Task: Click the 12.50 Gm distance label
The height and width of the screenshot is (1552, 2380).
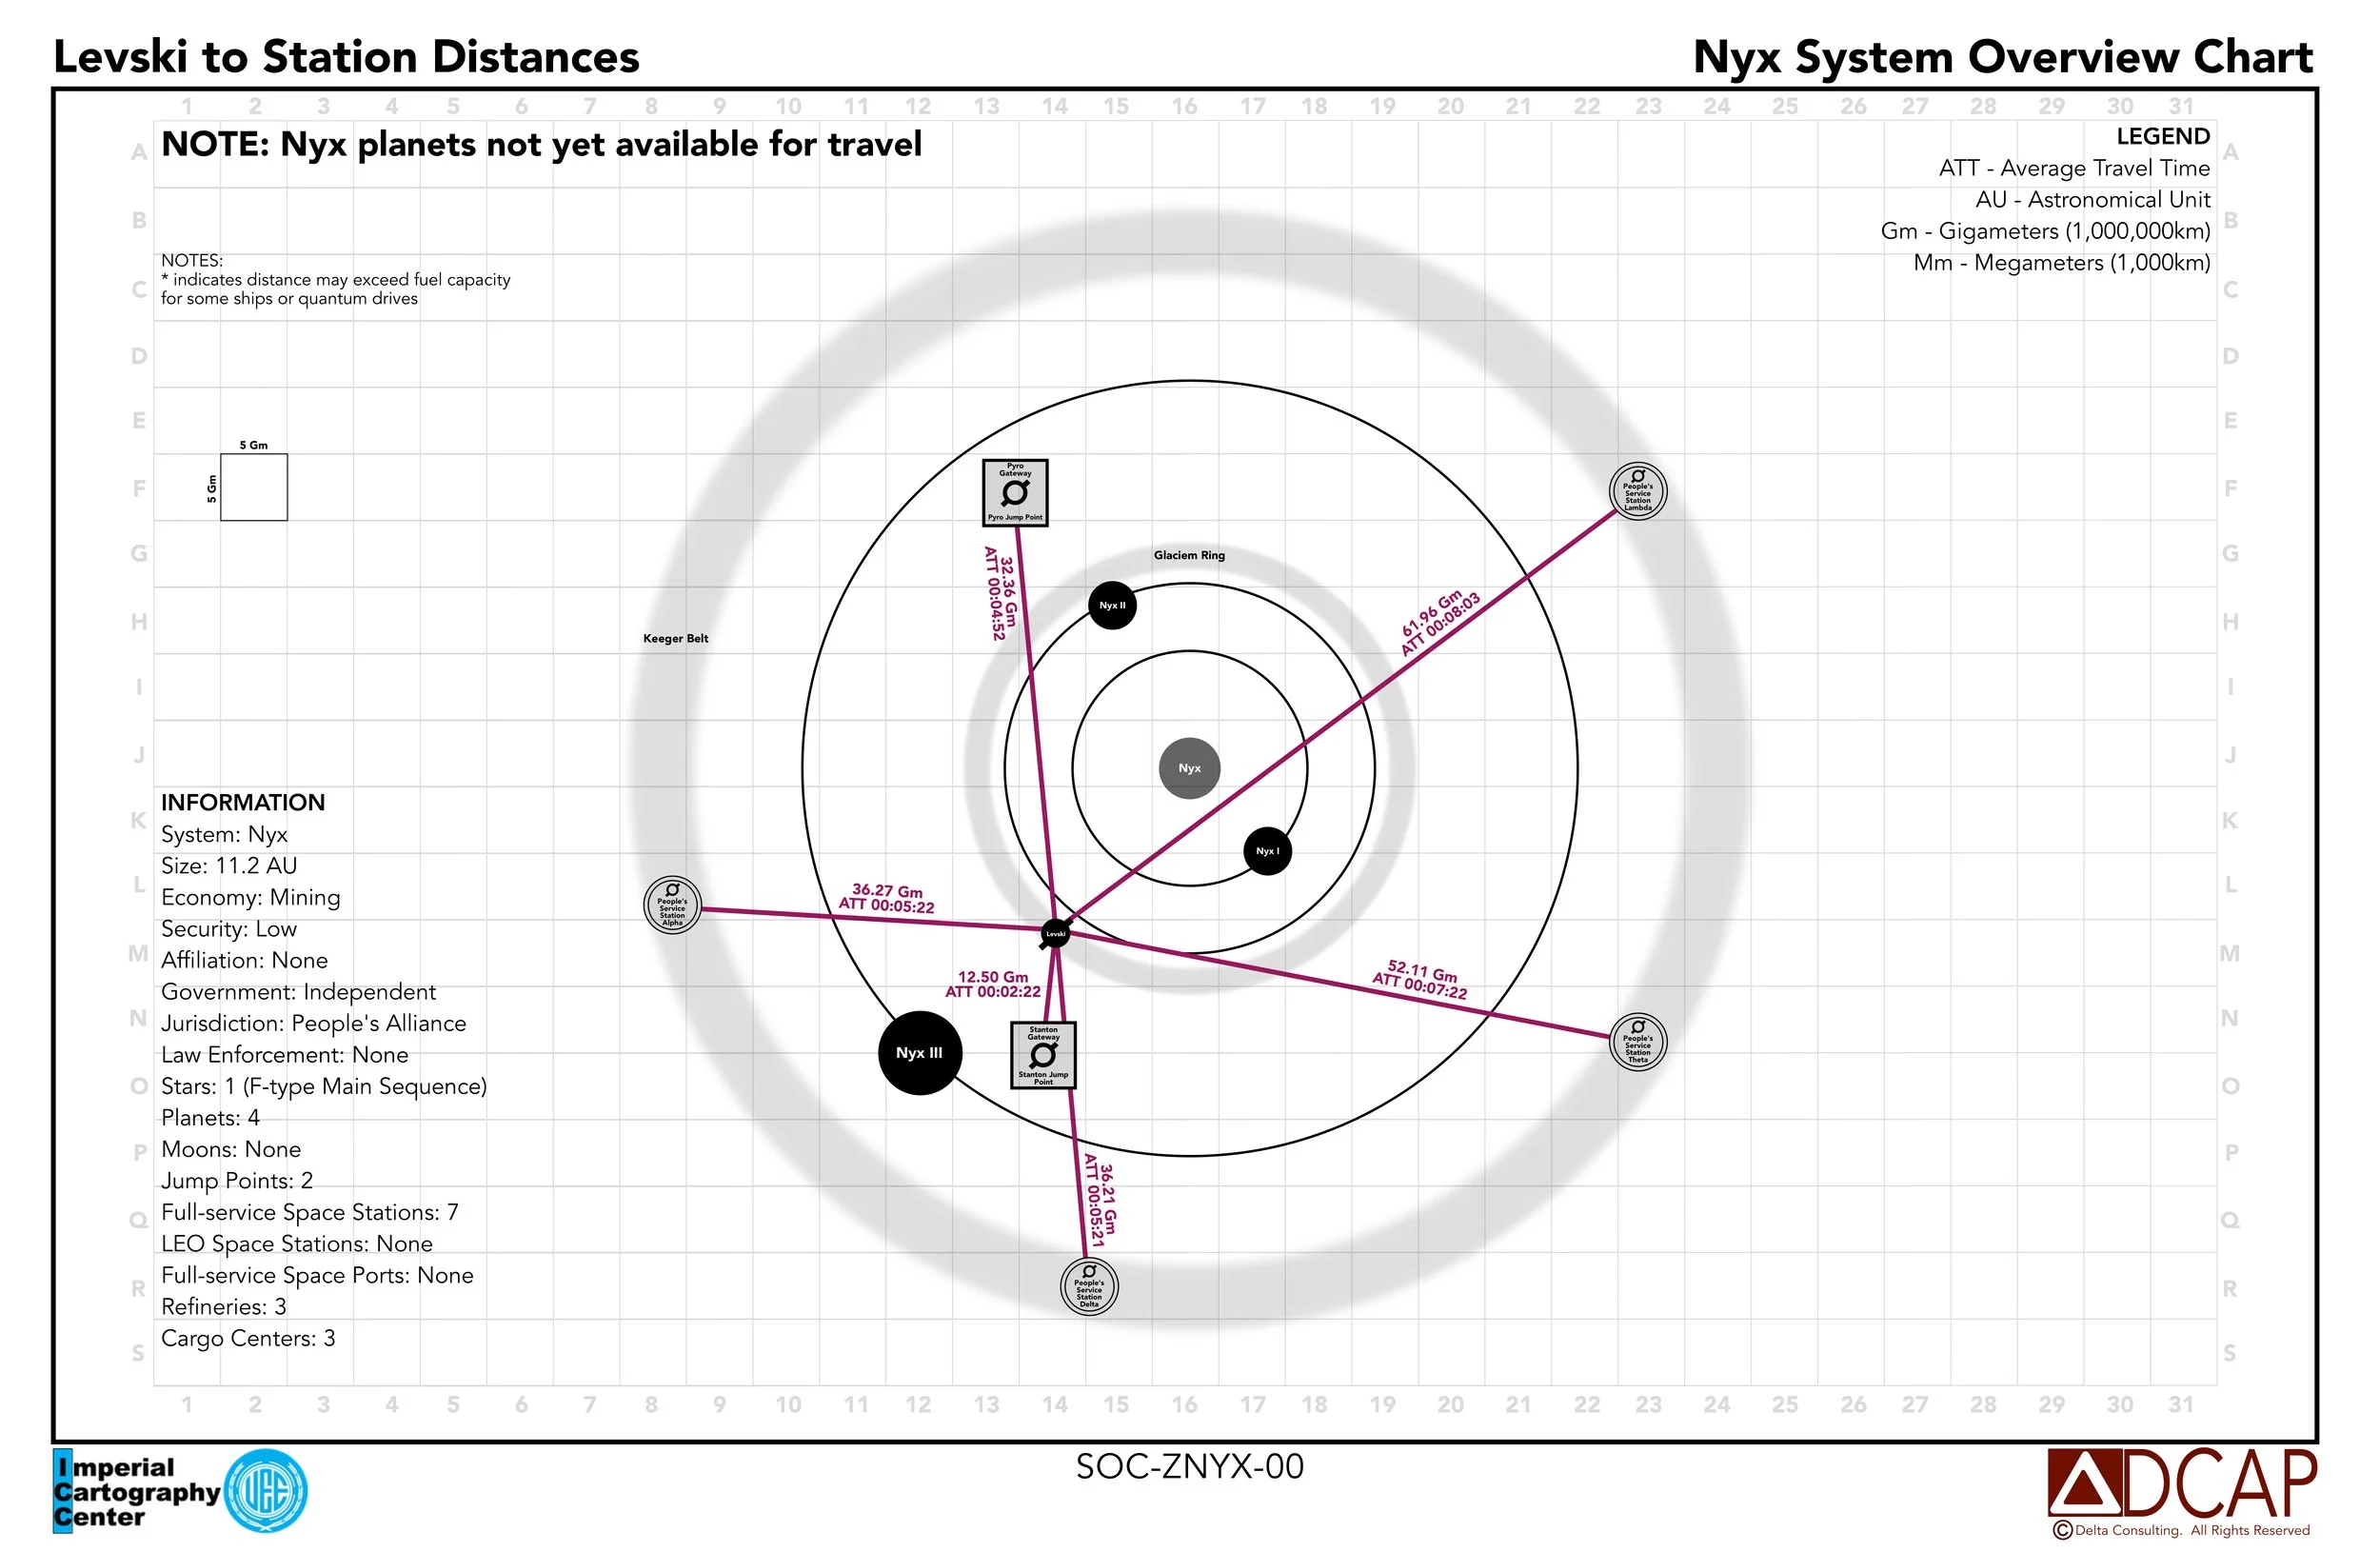Action: (x=992, y=976)
